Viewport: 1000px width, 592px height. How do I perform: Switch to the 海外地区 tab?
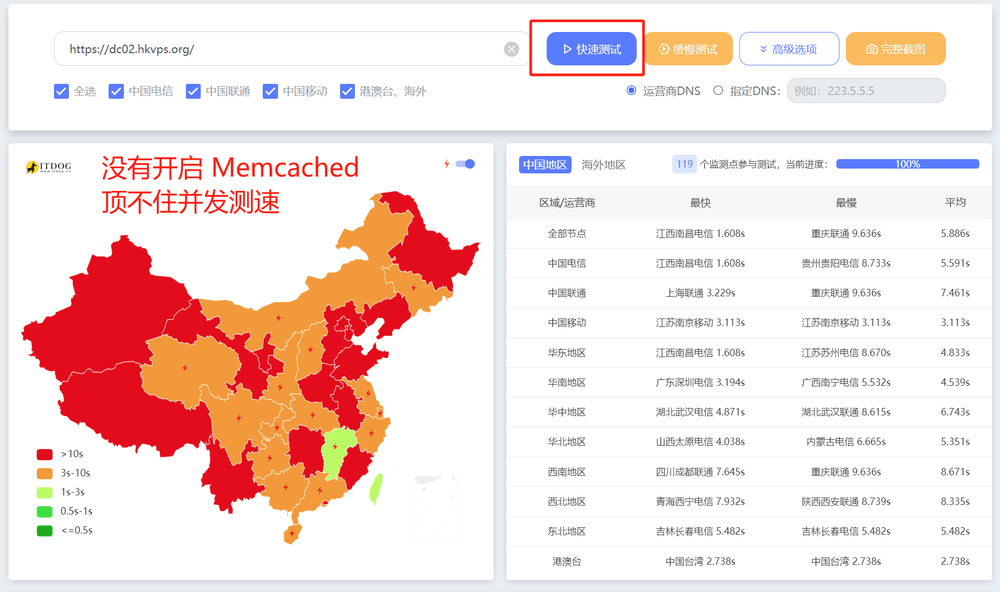(x=603, y=164)
